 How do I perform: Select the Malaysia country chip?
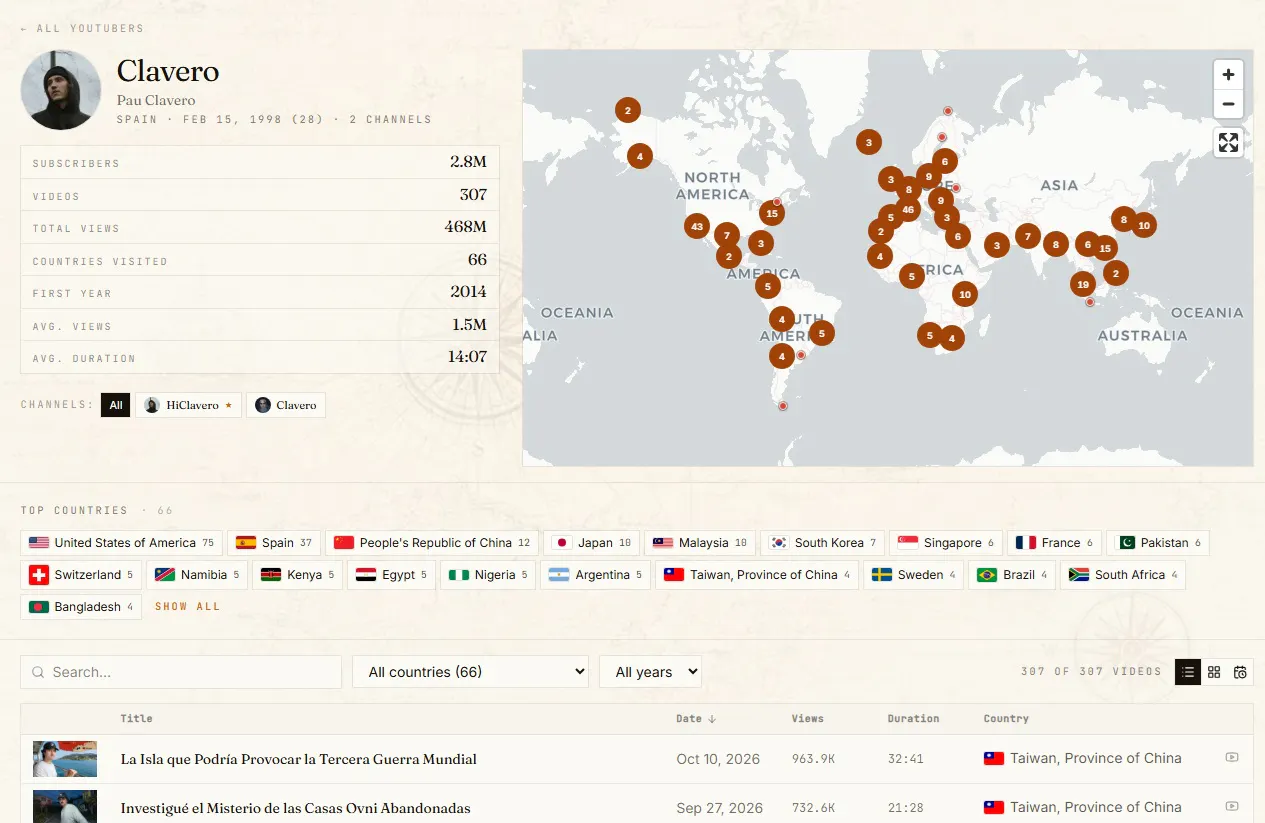click(x=700, y=543)
